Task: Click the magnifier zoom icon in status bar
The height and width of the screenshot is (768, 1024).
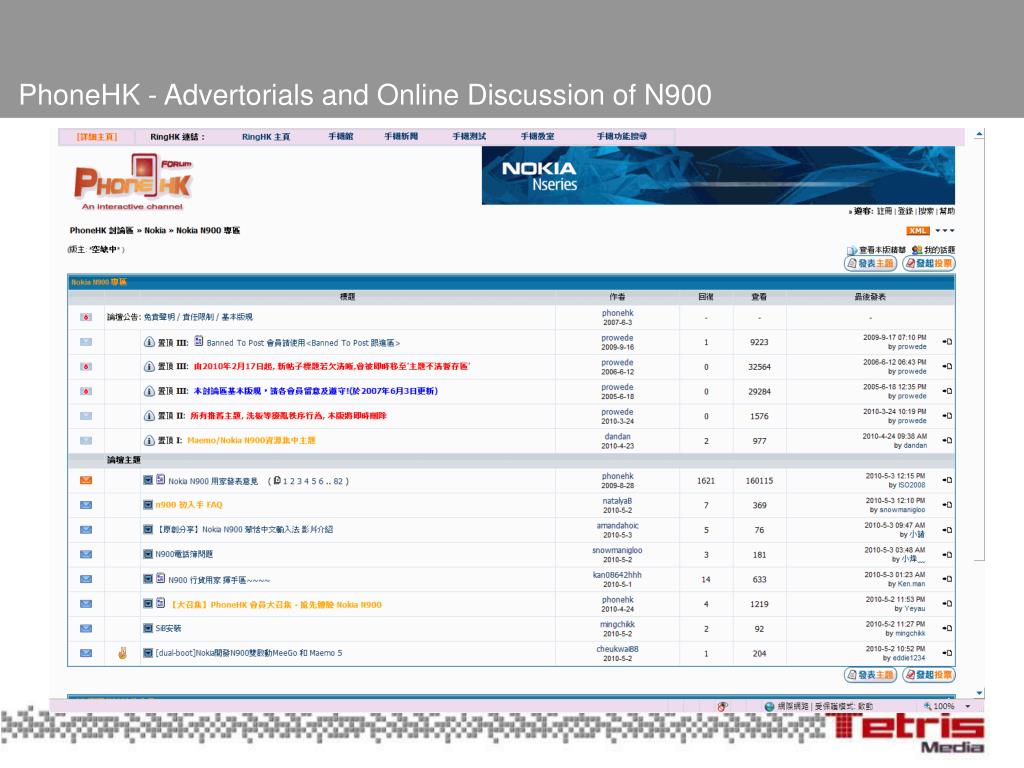Action: coord(927,706)
